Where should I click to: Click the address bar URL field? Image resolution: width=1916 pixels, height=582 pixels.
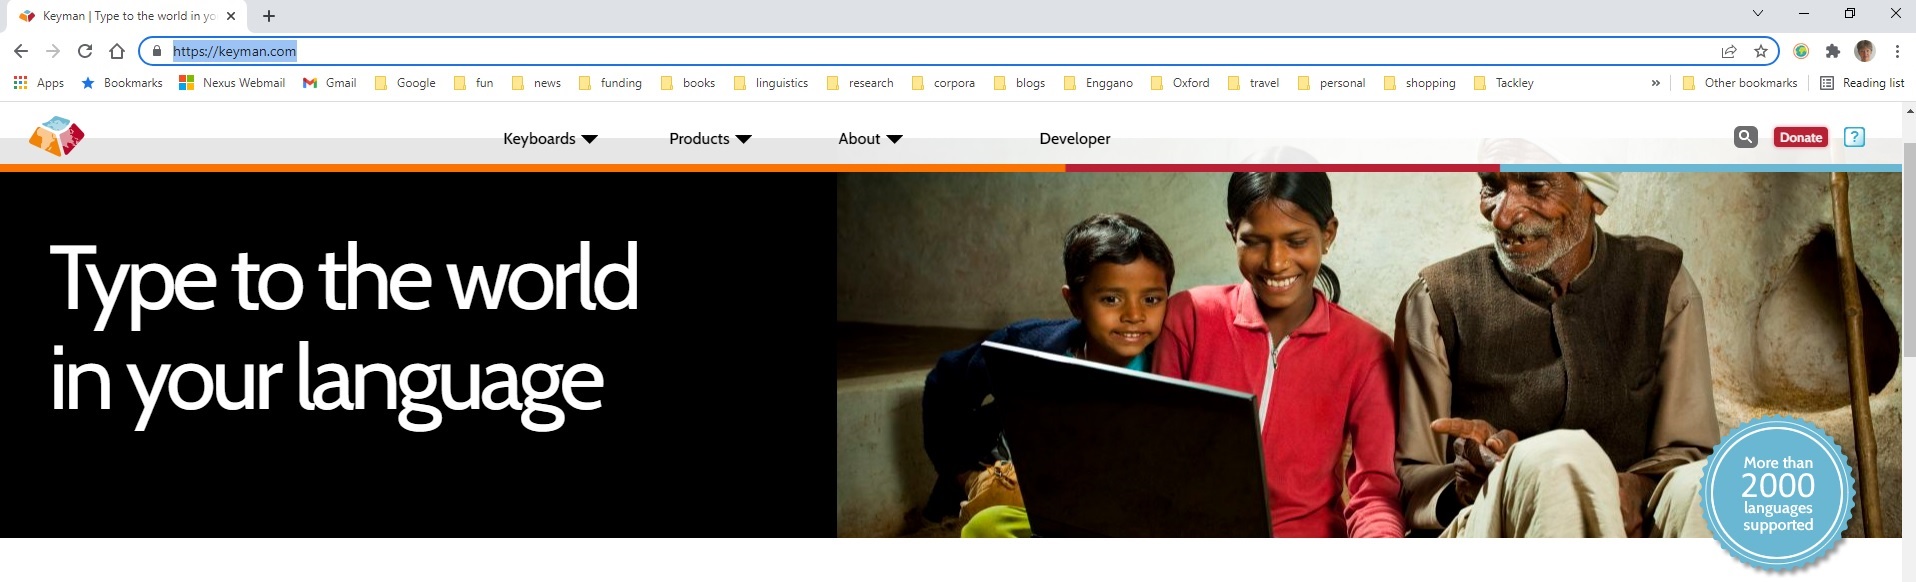(900, 51)
